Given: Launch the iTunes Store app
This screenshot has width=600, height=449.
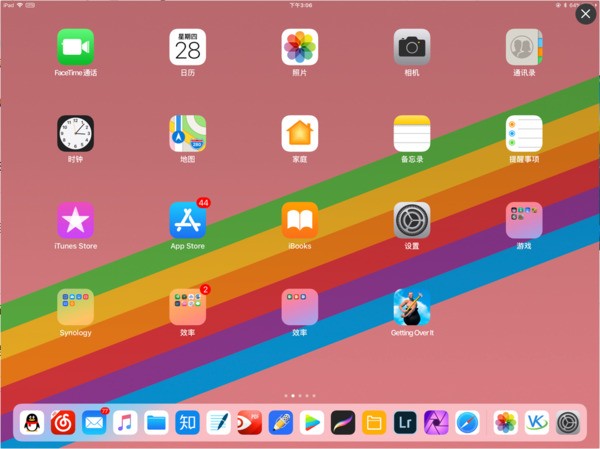Looking at the screenshot, I should 75,220.
